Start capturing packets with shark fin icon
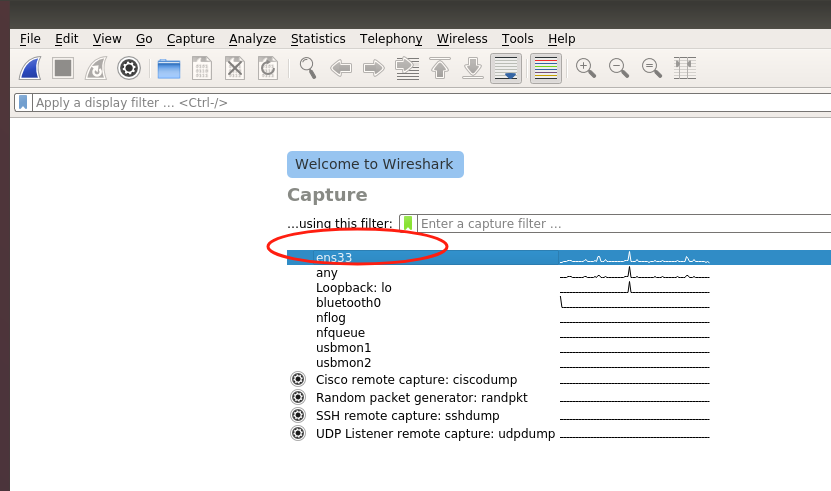 tap(30, 68)
